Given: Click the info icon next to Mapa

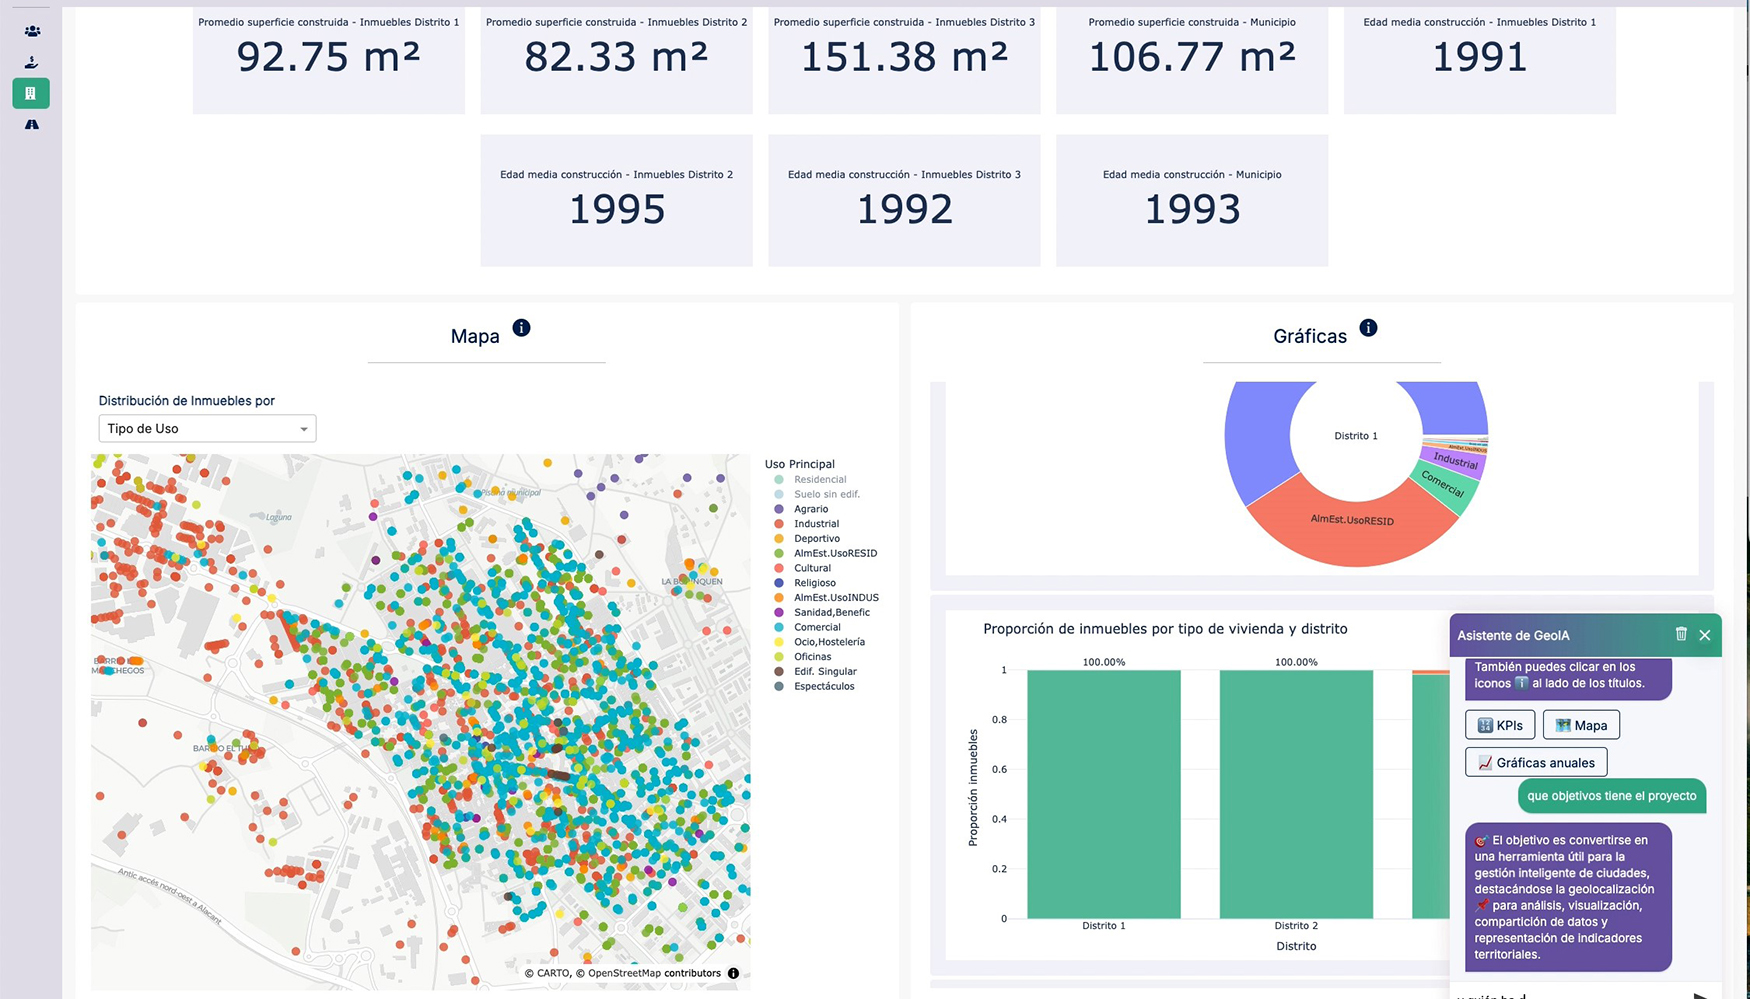Looking at the screenshot, I should 521,328.
